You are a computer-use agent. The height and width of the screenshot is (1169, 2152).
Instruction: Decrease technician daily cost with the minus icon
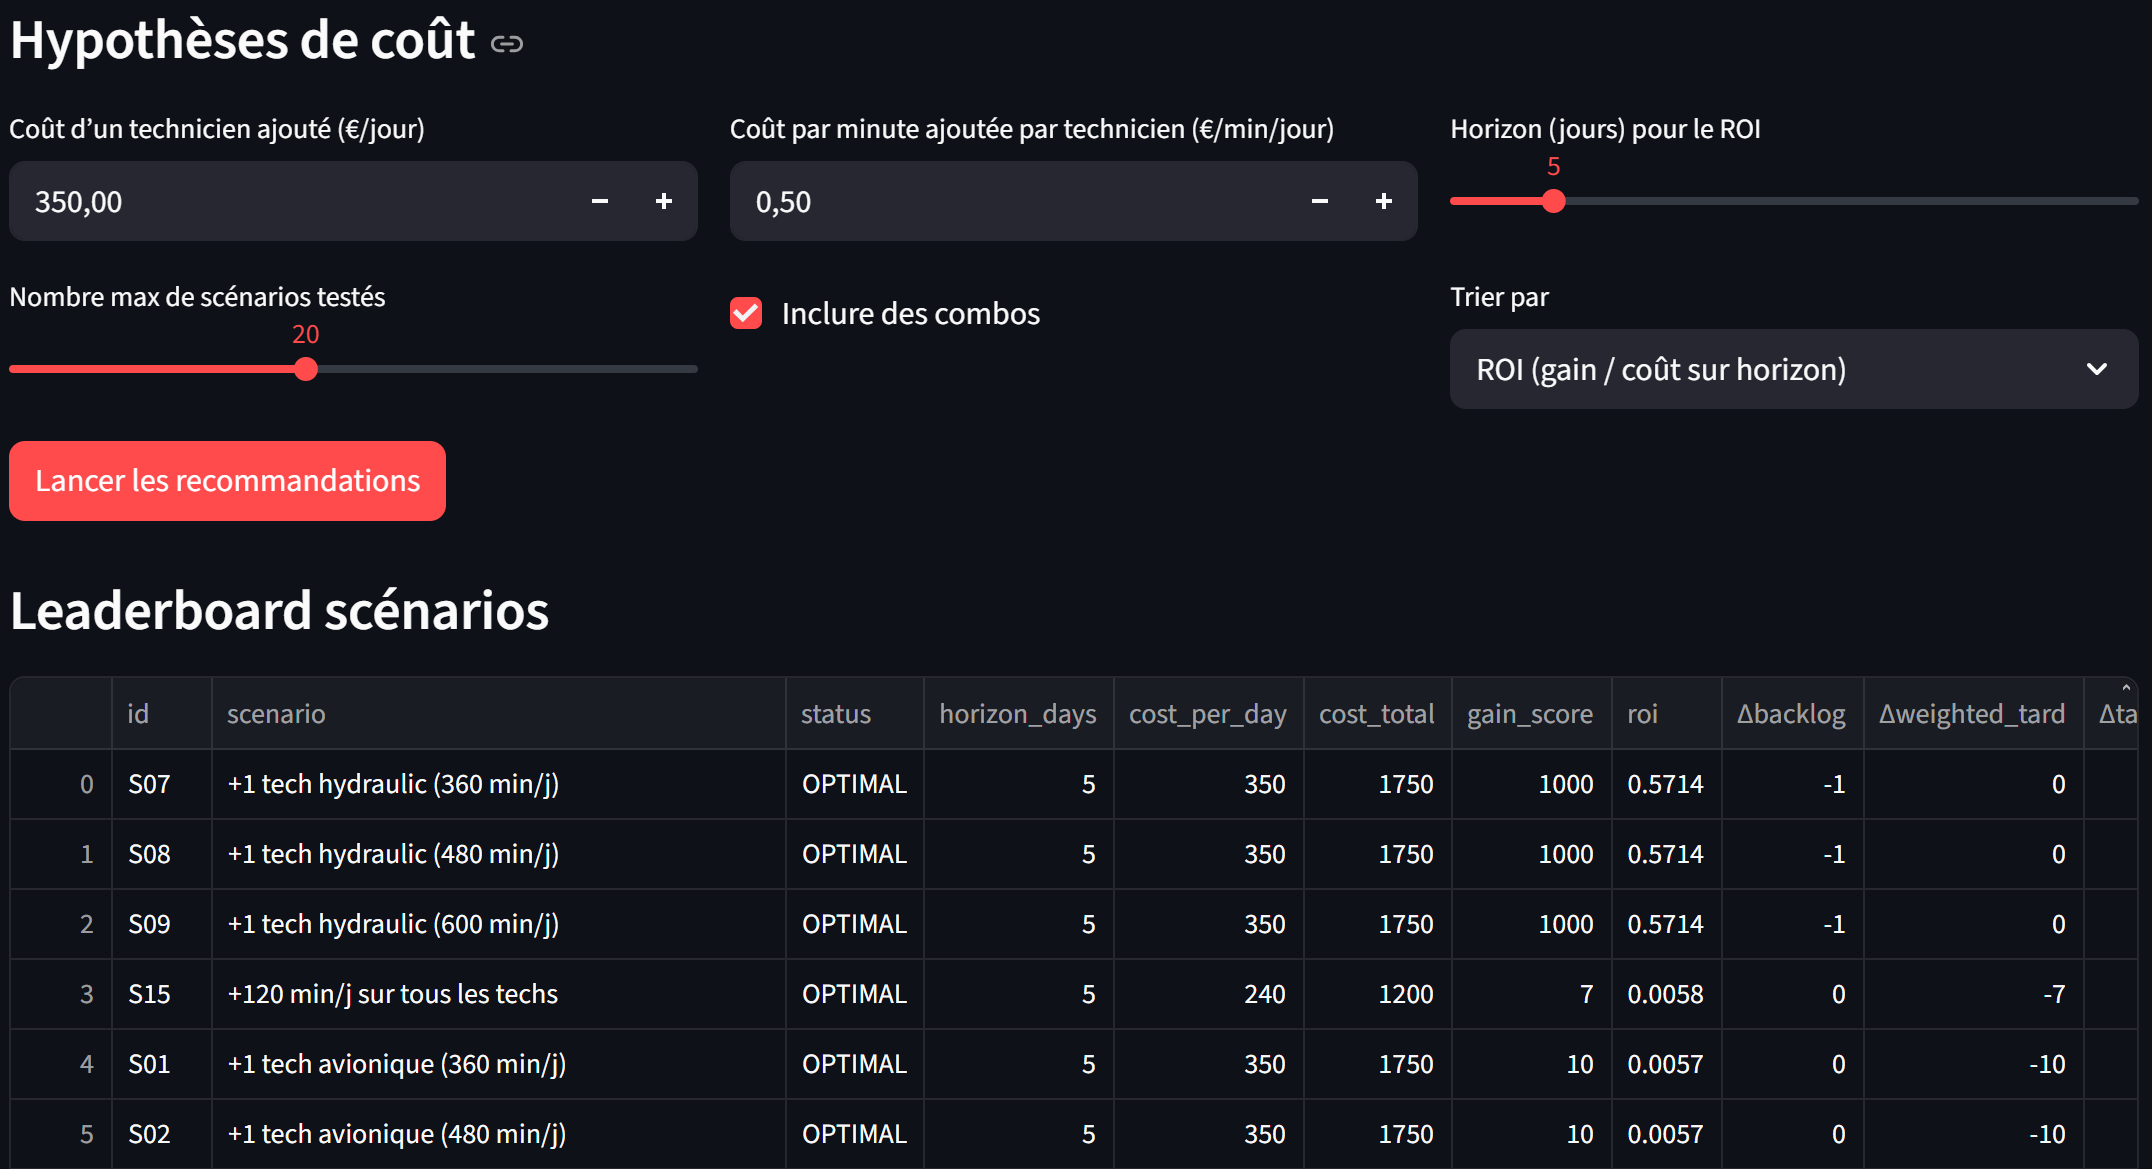tap(599, 201)
